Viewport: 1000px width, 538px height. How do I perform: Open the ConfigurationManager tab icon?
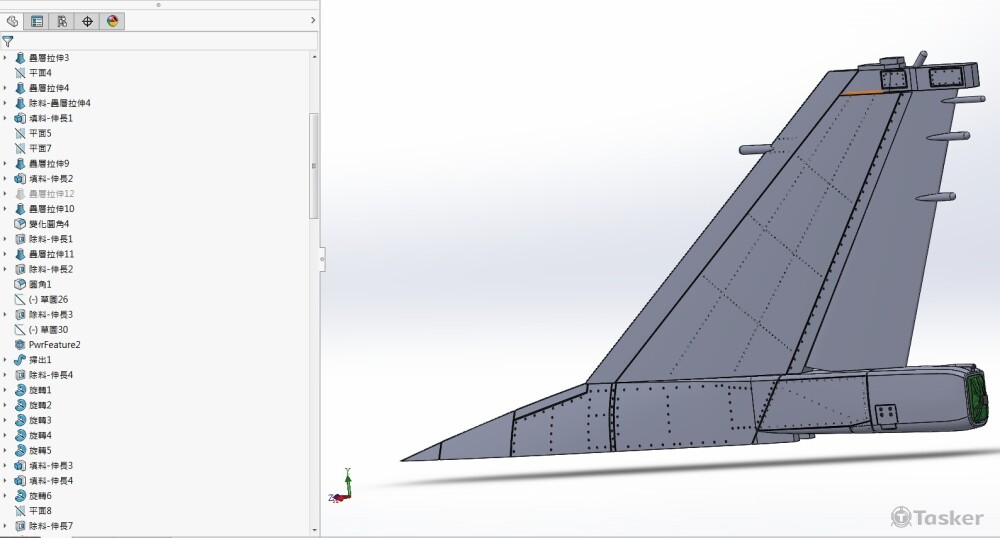(62, 20)
